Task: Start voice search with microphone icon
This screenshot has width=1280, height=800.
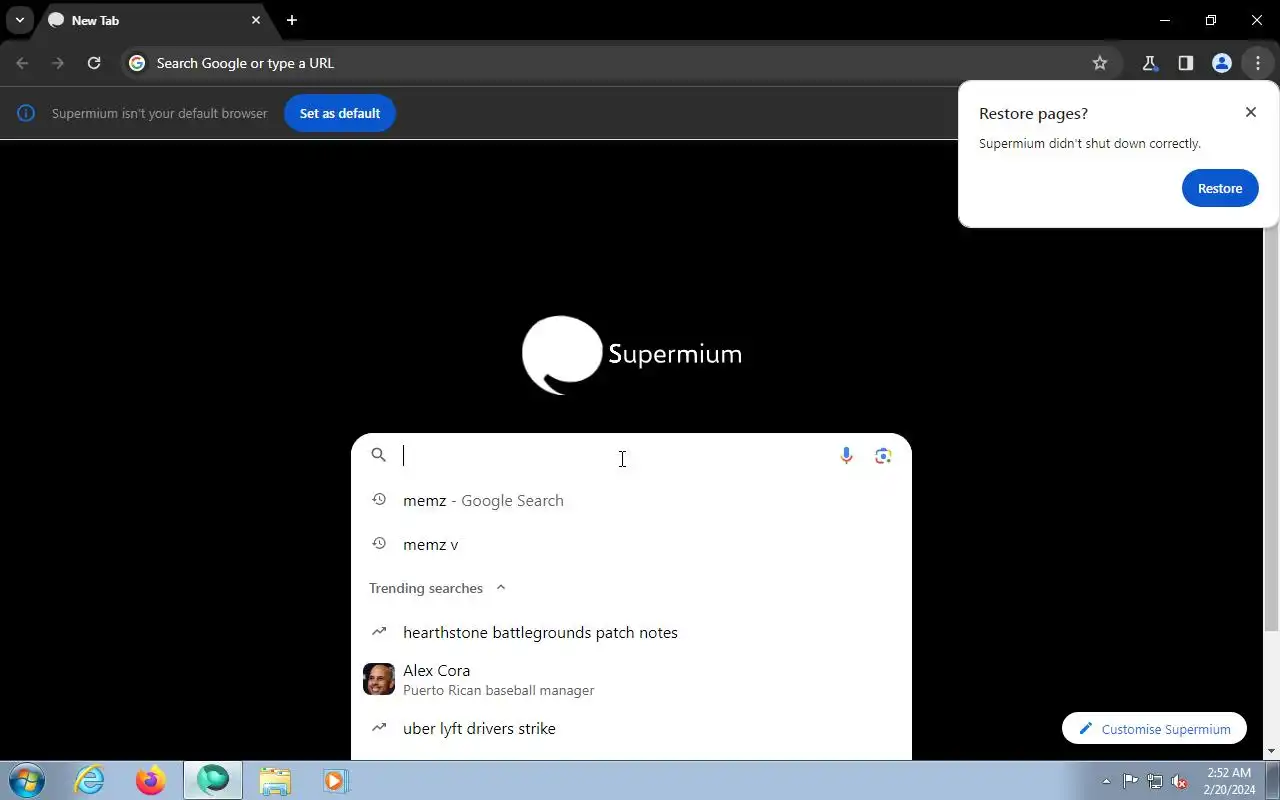Action: 846,456
